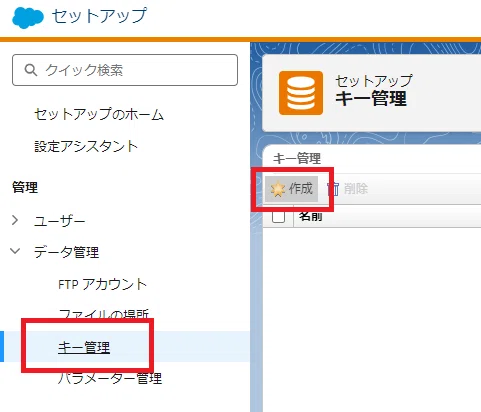Click the search magnifier icon in クイック検索

coord(31,70)
